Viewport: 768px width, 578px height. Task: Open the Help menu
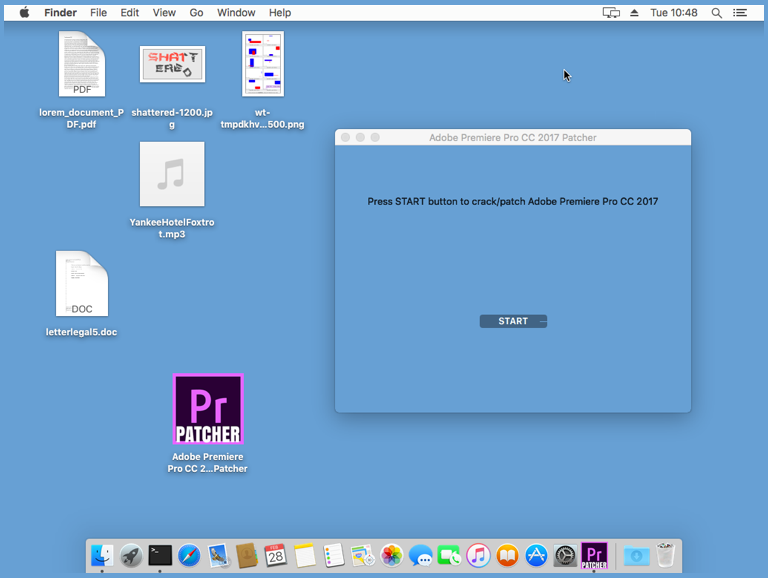point(280,13)
